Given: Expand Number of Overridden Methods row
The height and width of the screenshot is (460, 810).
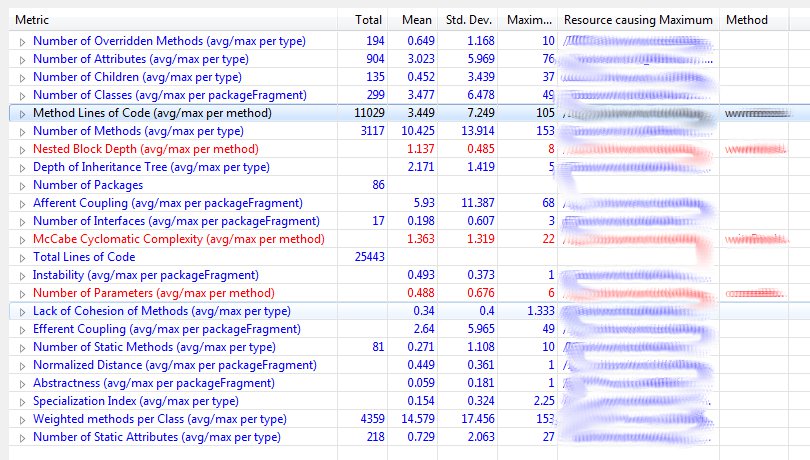Looking at the screenshot, I should (22, 42).
